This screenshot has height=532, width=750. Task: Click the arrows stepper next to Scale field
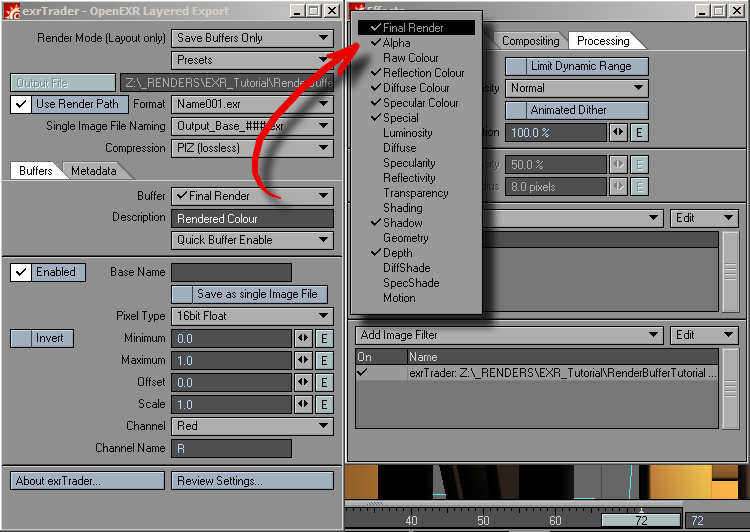click(x=303, y=405)
